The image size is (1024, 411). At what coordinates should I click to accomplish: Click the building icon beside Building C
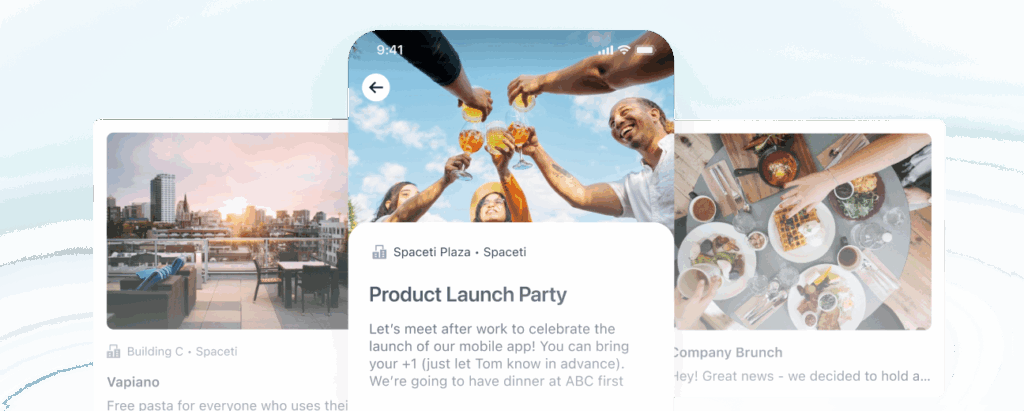pos(114,352)
